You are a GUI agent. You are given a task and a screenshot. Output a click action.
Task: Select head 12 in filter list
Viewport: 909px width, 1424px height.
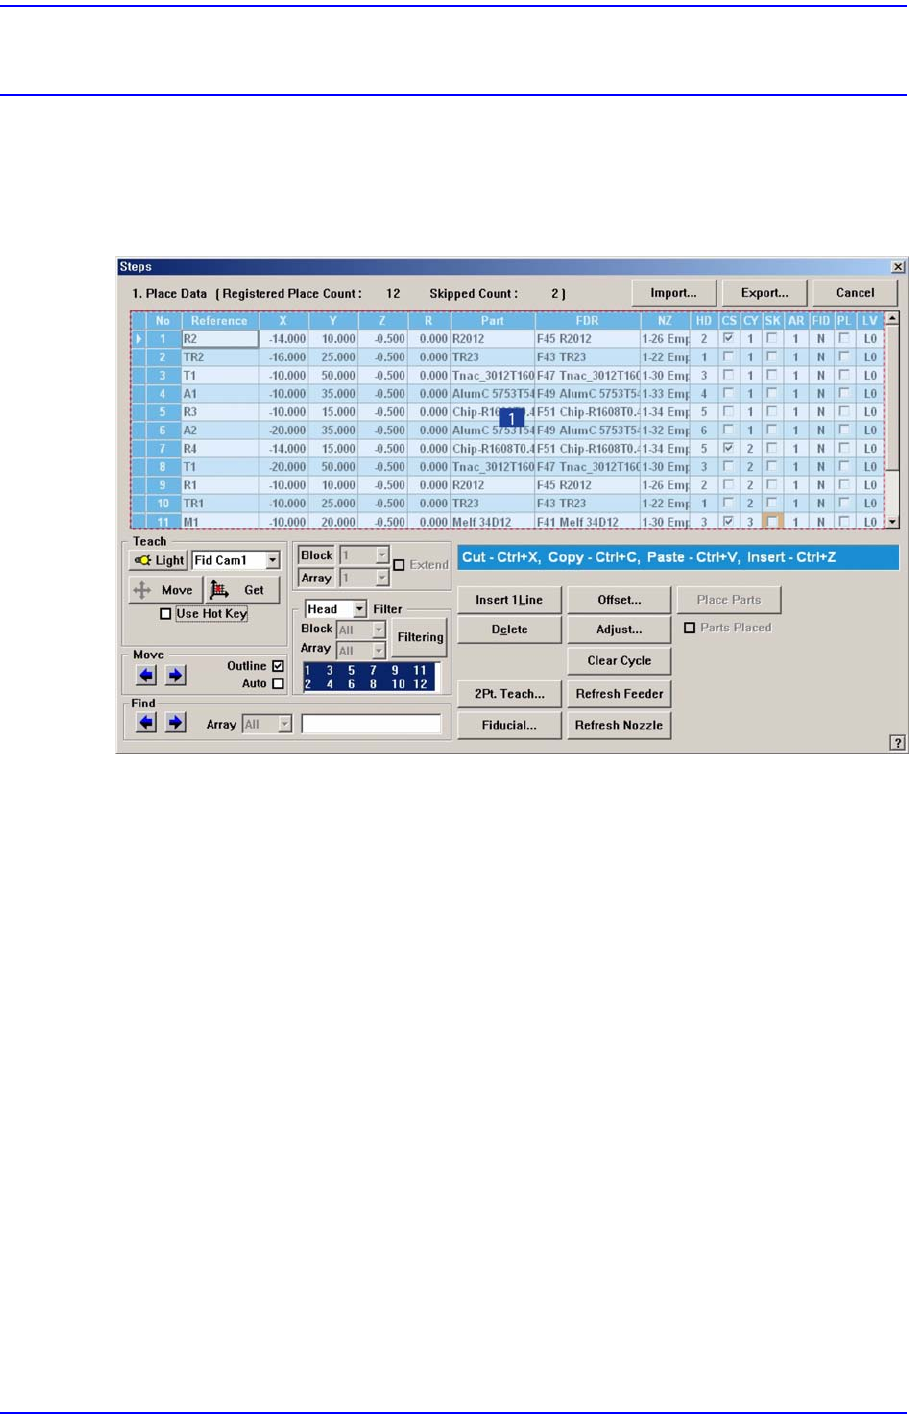point(420,684)
